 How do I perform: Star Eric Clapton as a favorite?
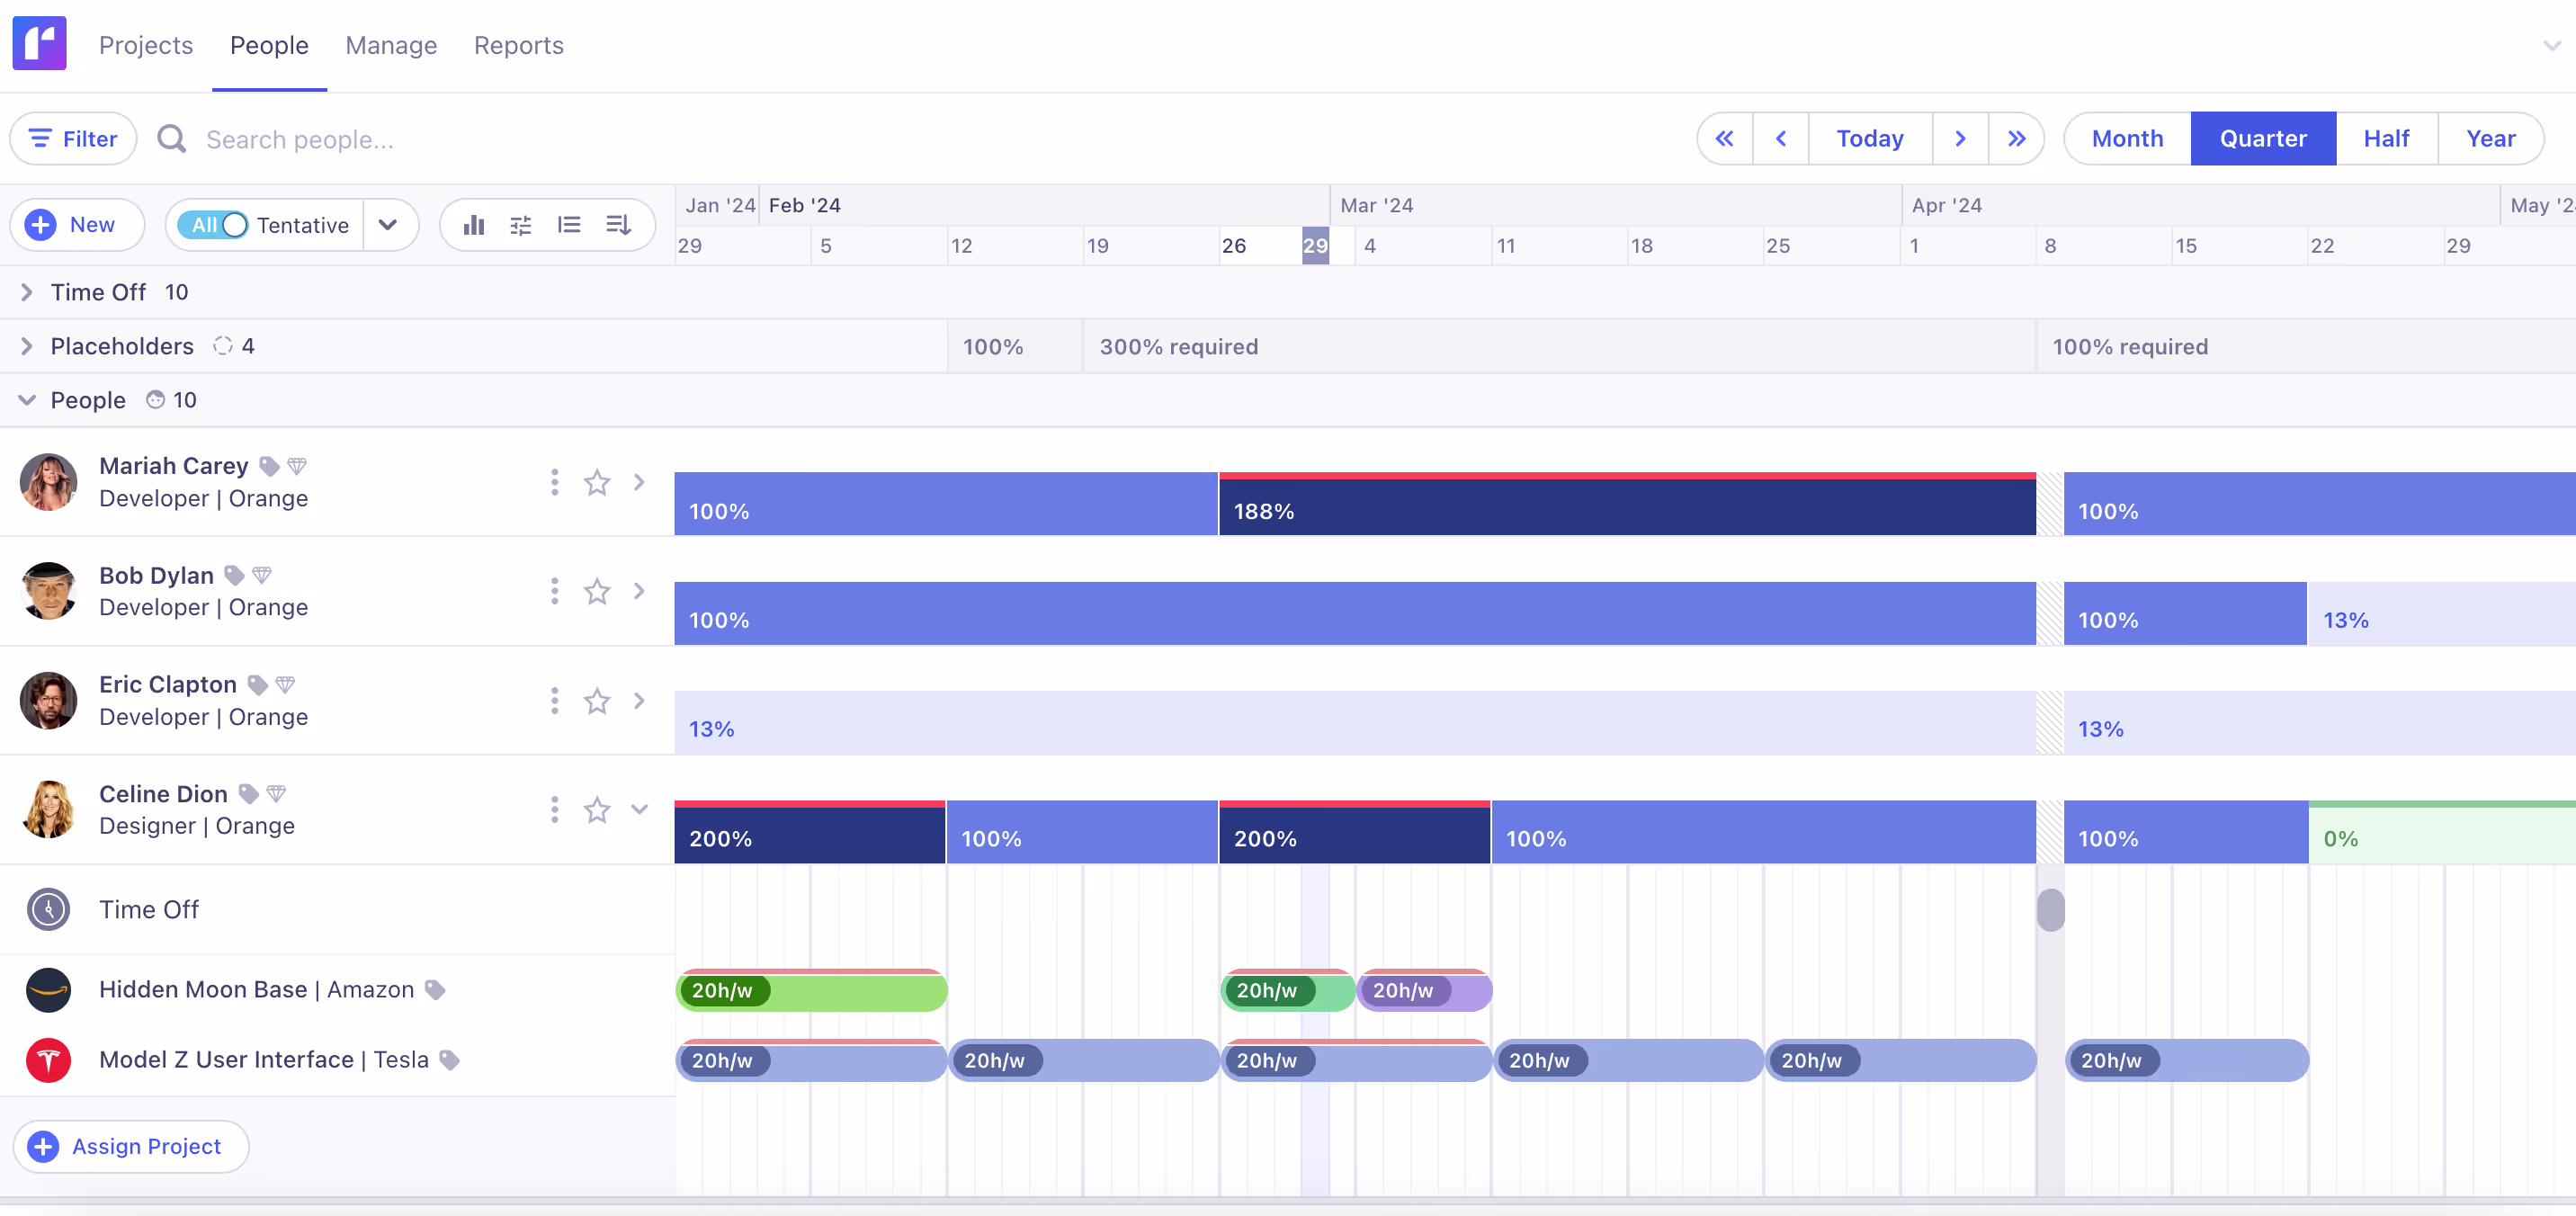click(x=597, y=700)
